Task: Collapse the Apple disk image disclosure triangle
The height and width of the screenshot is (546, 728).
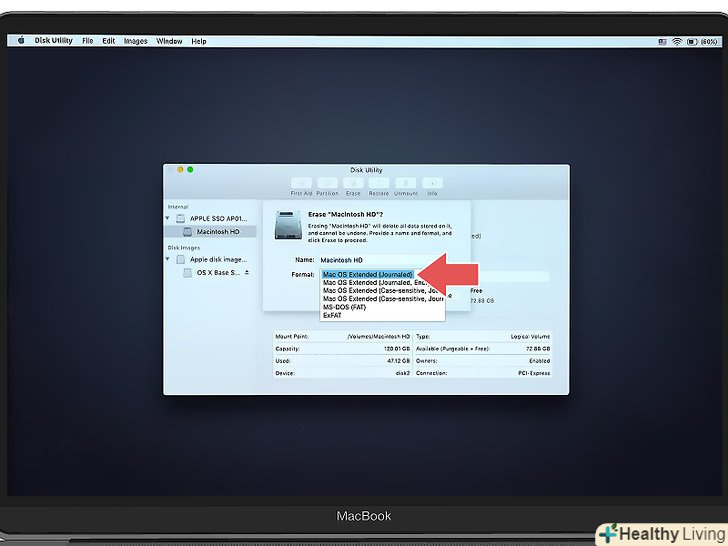Action: [168, 259]
